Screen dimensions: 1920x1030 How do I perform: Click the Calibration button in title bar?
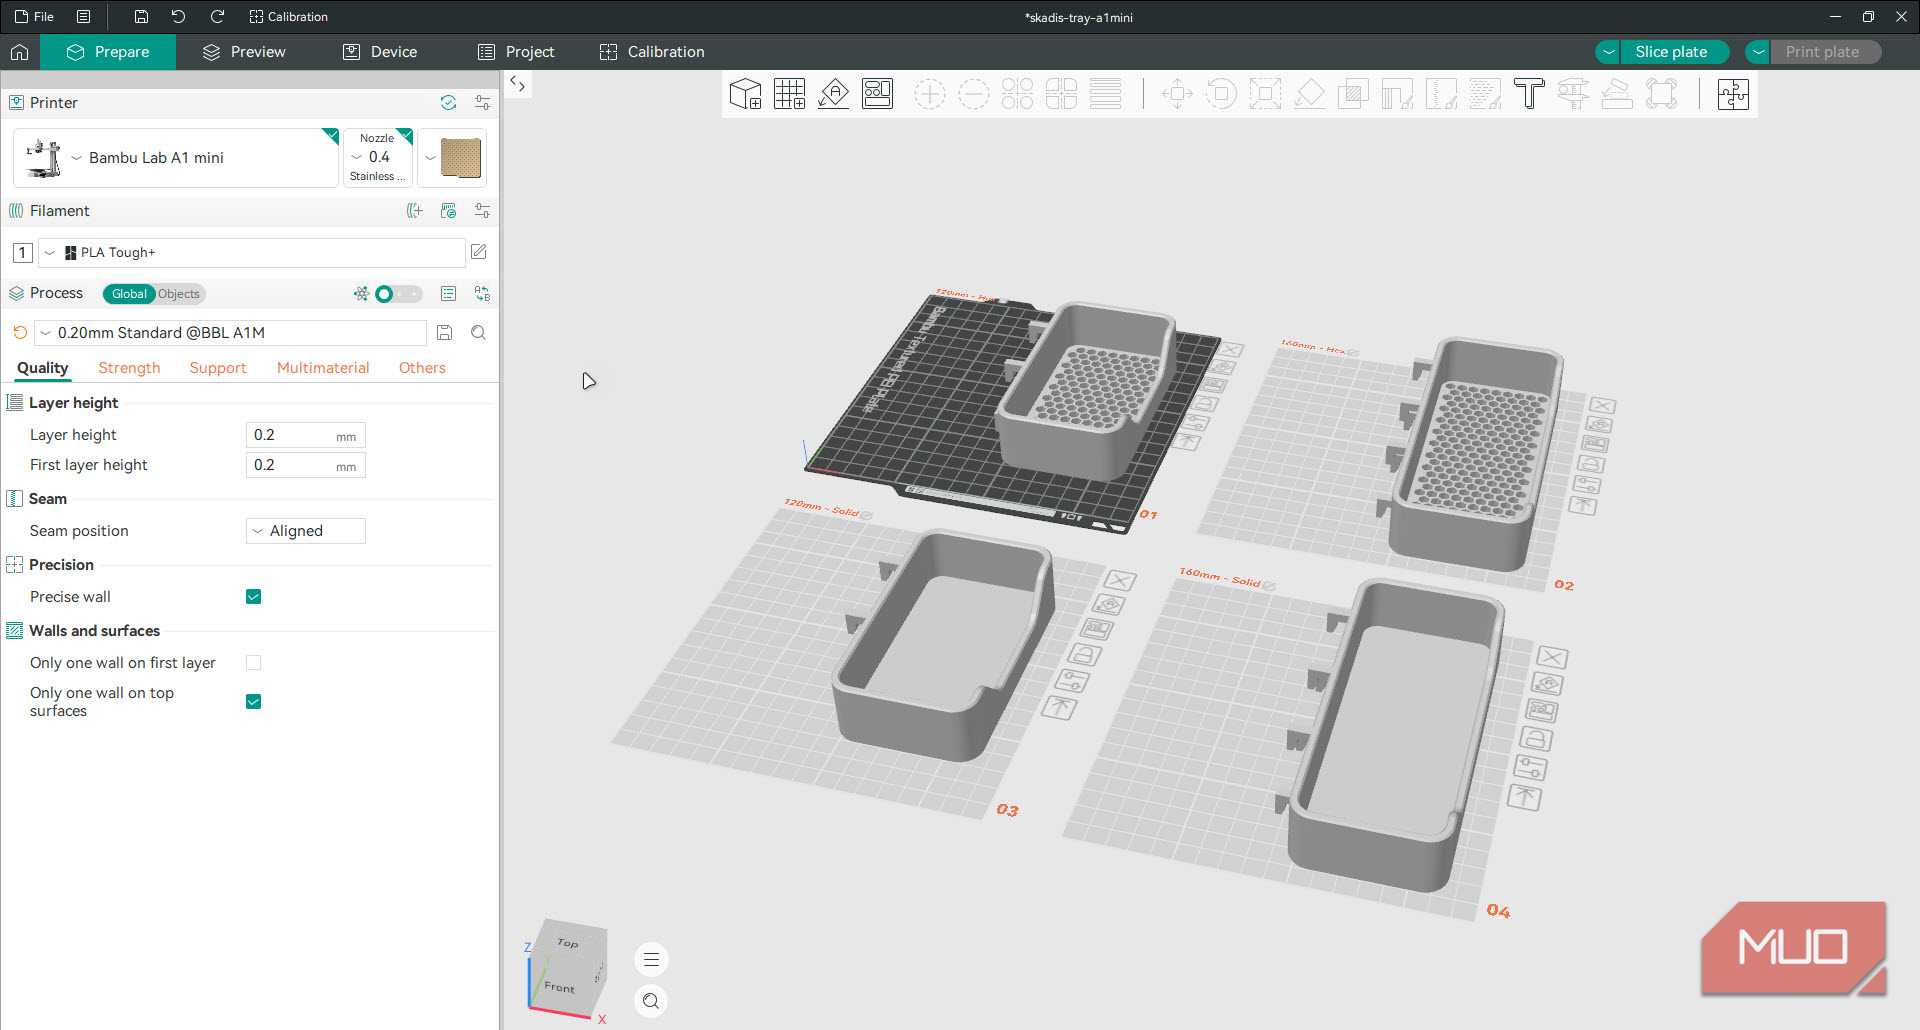pos(288,17)
